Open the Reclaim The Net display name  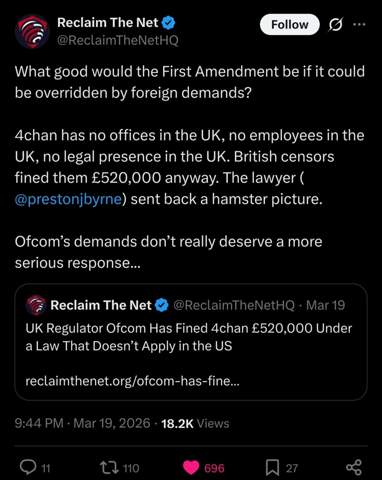pyautogui.click(x=108, y=23)
